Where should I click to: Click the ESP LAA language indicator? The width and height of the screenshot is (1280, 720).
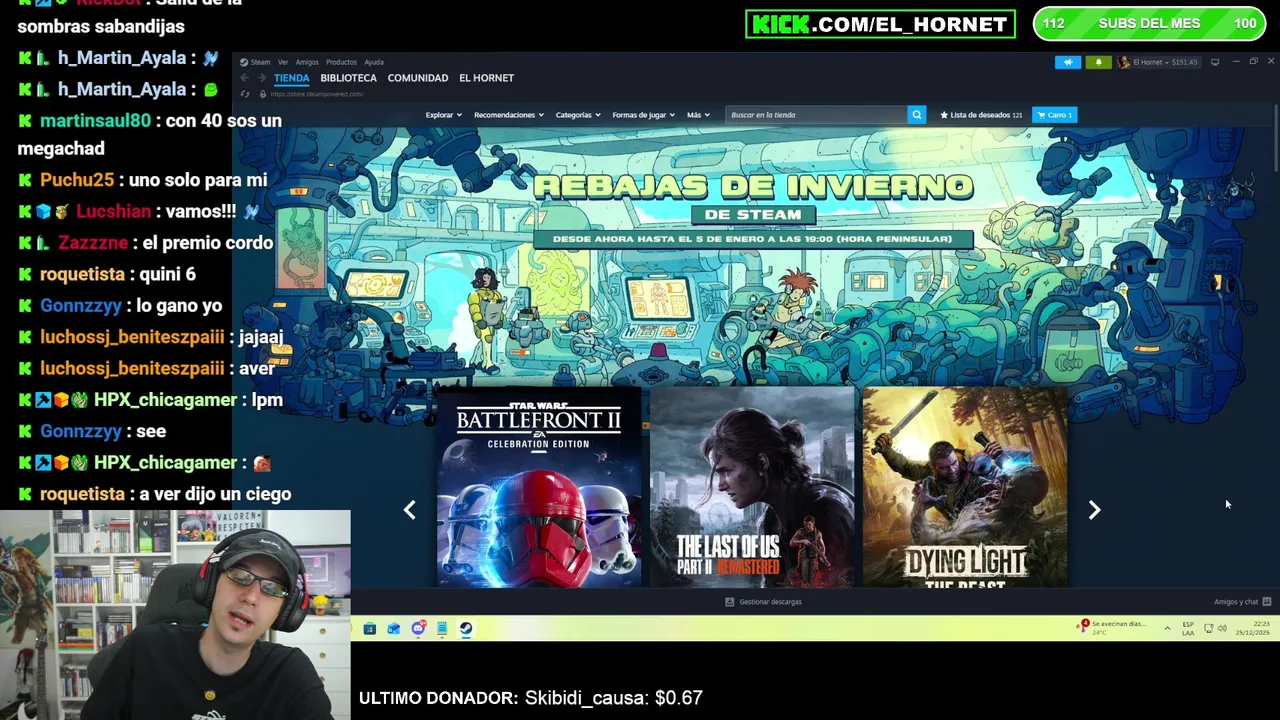click(1188, 628)
